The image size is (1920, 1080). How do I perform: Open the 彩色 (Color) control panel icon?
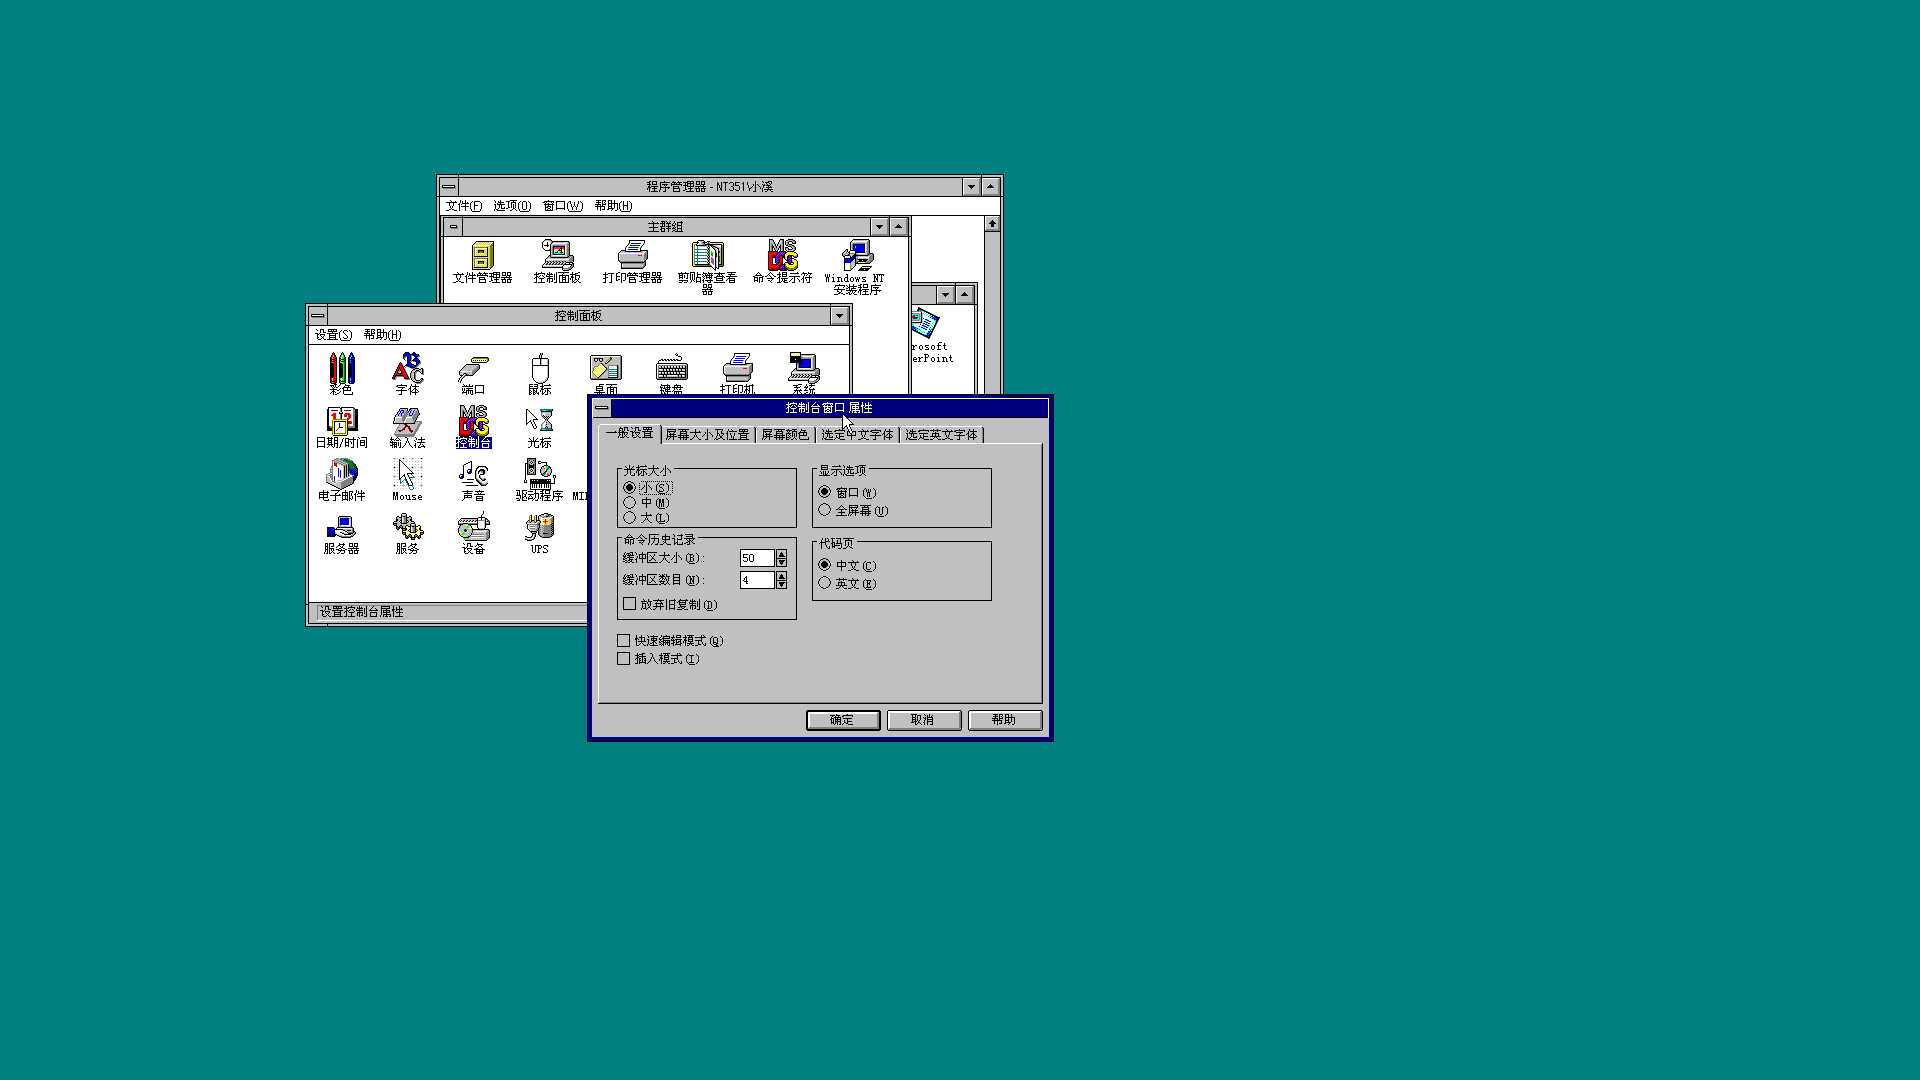[341, 368]
